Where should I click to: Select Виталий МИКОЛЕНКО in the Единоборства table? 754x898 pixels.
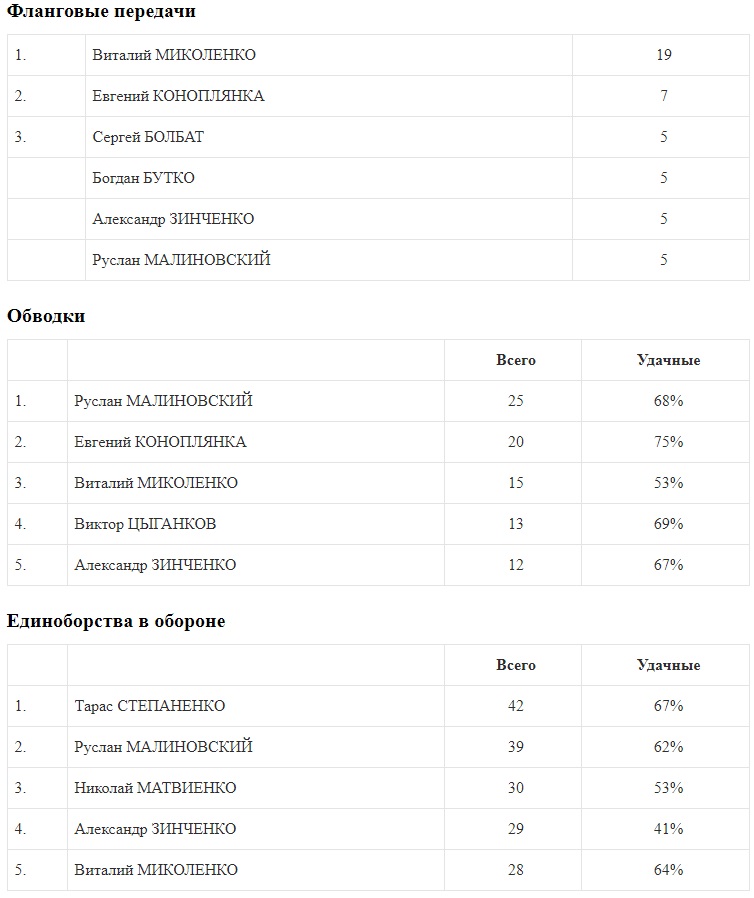pyautogui.click(x=156, y=870)
